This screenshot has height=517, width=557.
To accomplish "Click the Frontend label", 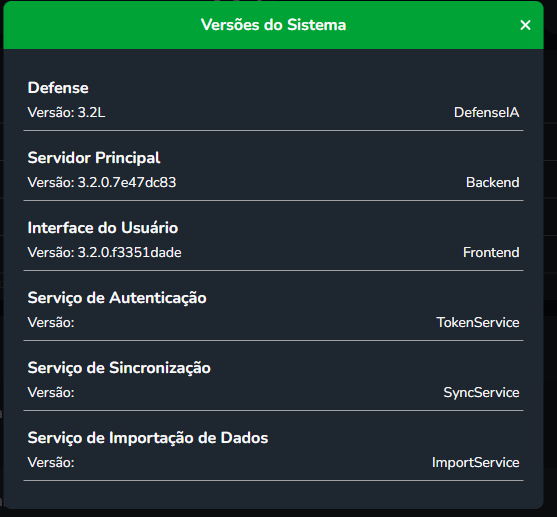I will [491, 253].
